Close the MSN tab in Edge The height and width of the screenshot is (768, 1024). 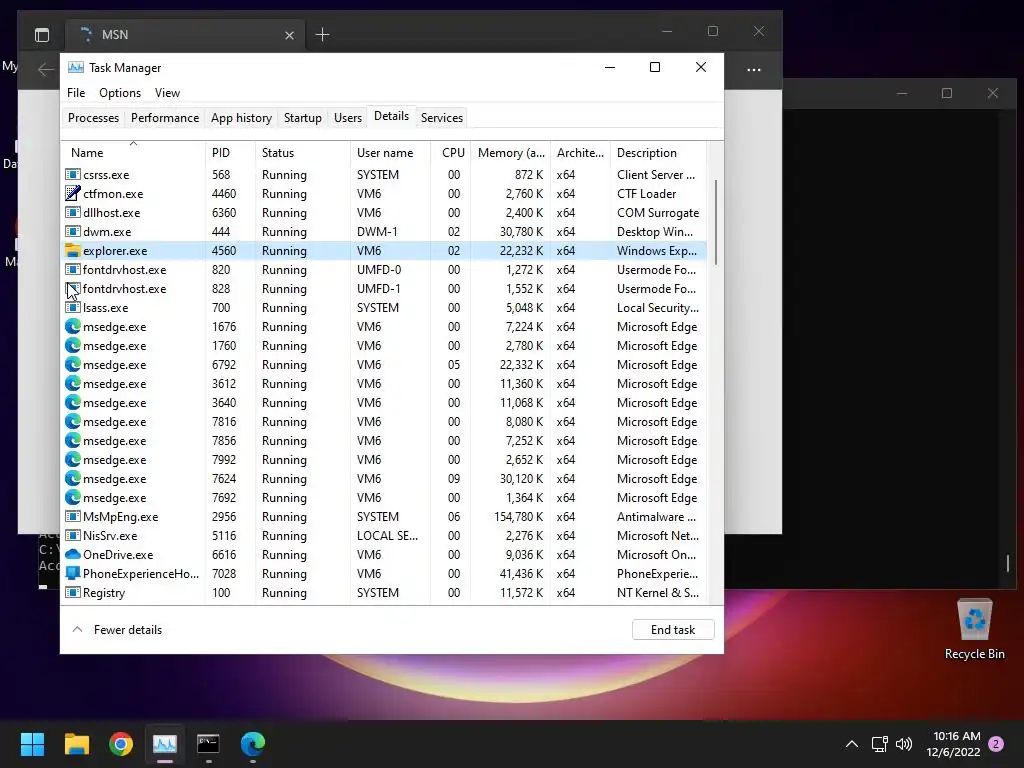[x=289, y=35]
